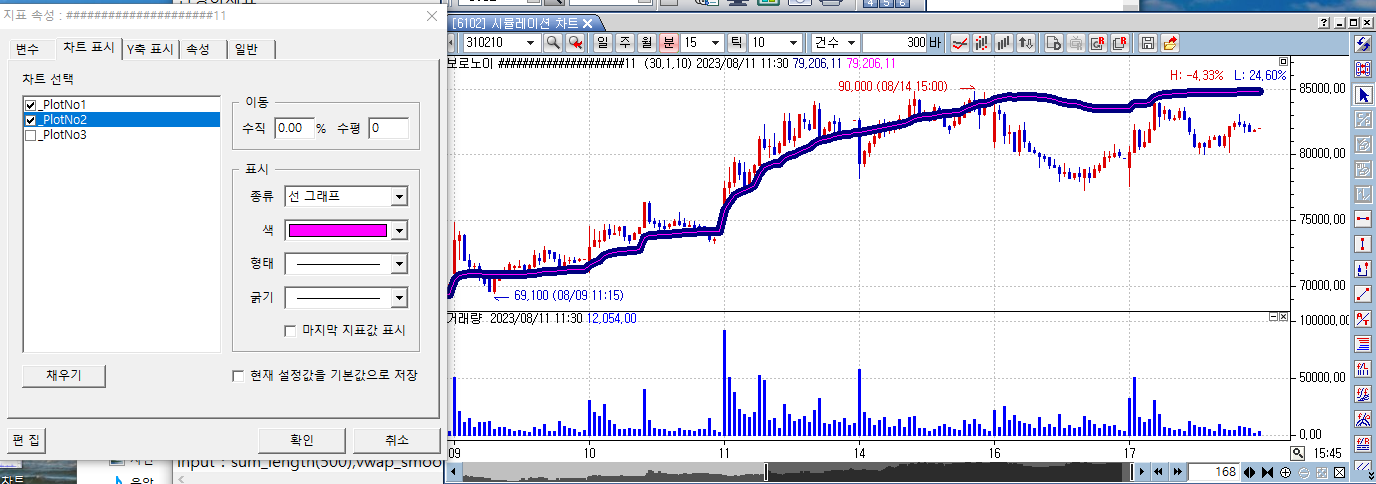1376x484 pixels.
Task: Open the 종류 graph type dropdown
Action: pyautogui.click(x=399, y=196)
